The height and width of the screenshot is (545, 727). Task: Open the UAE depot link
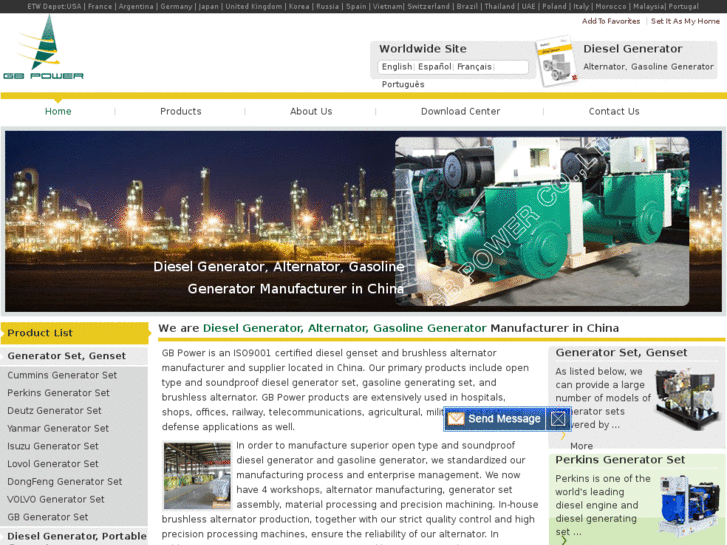(x=528, y=6)
